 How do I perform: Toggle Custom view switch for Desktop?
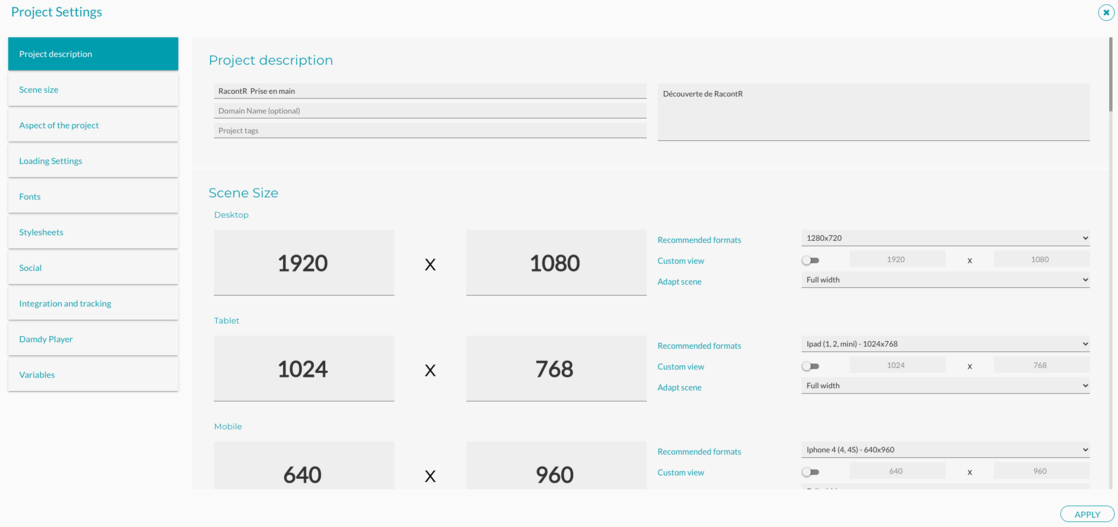[810, 260]
